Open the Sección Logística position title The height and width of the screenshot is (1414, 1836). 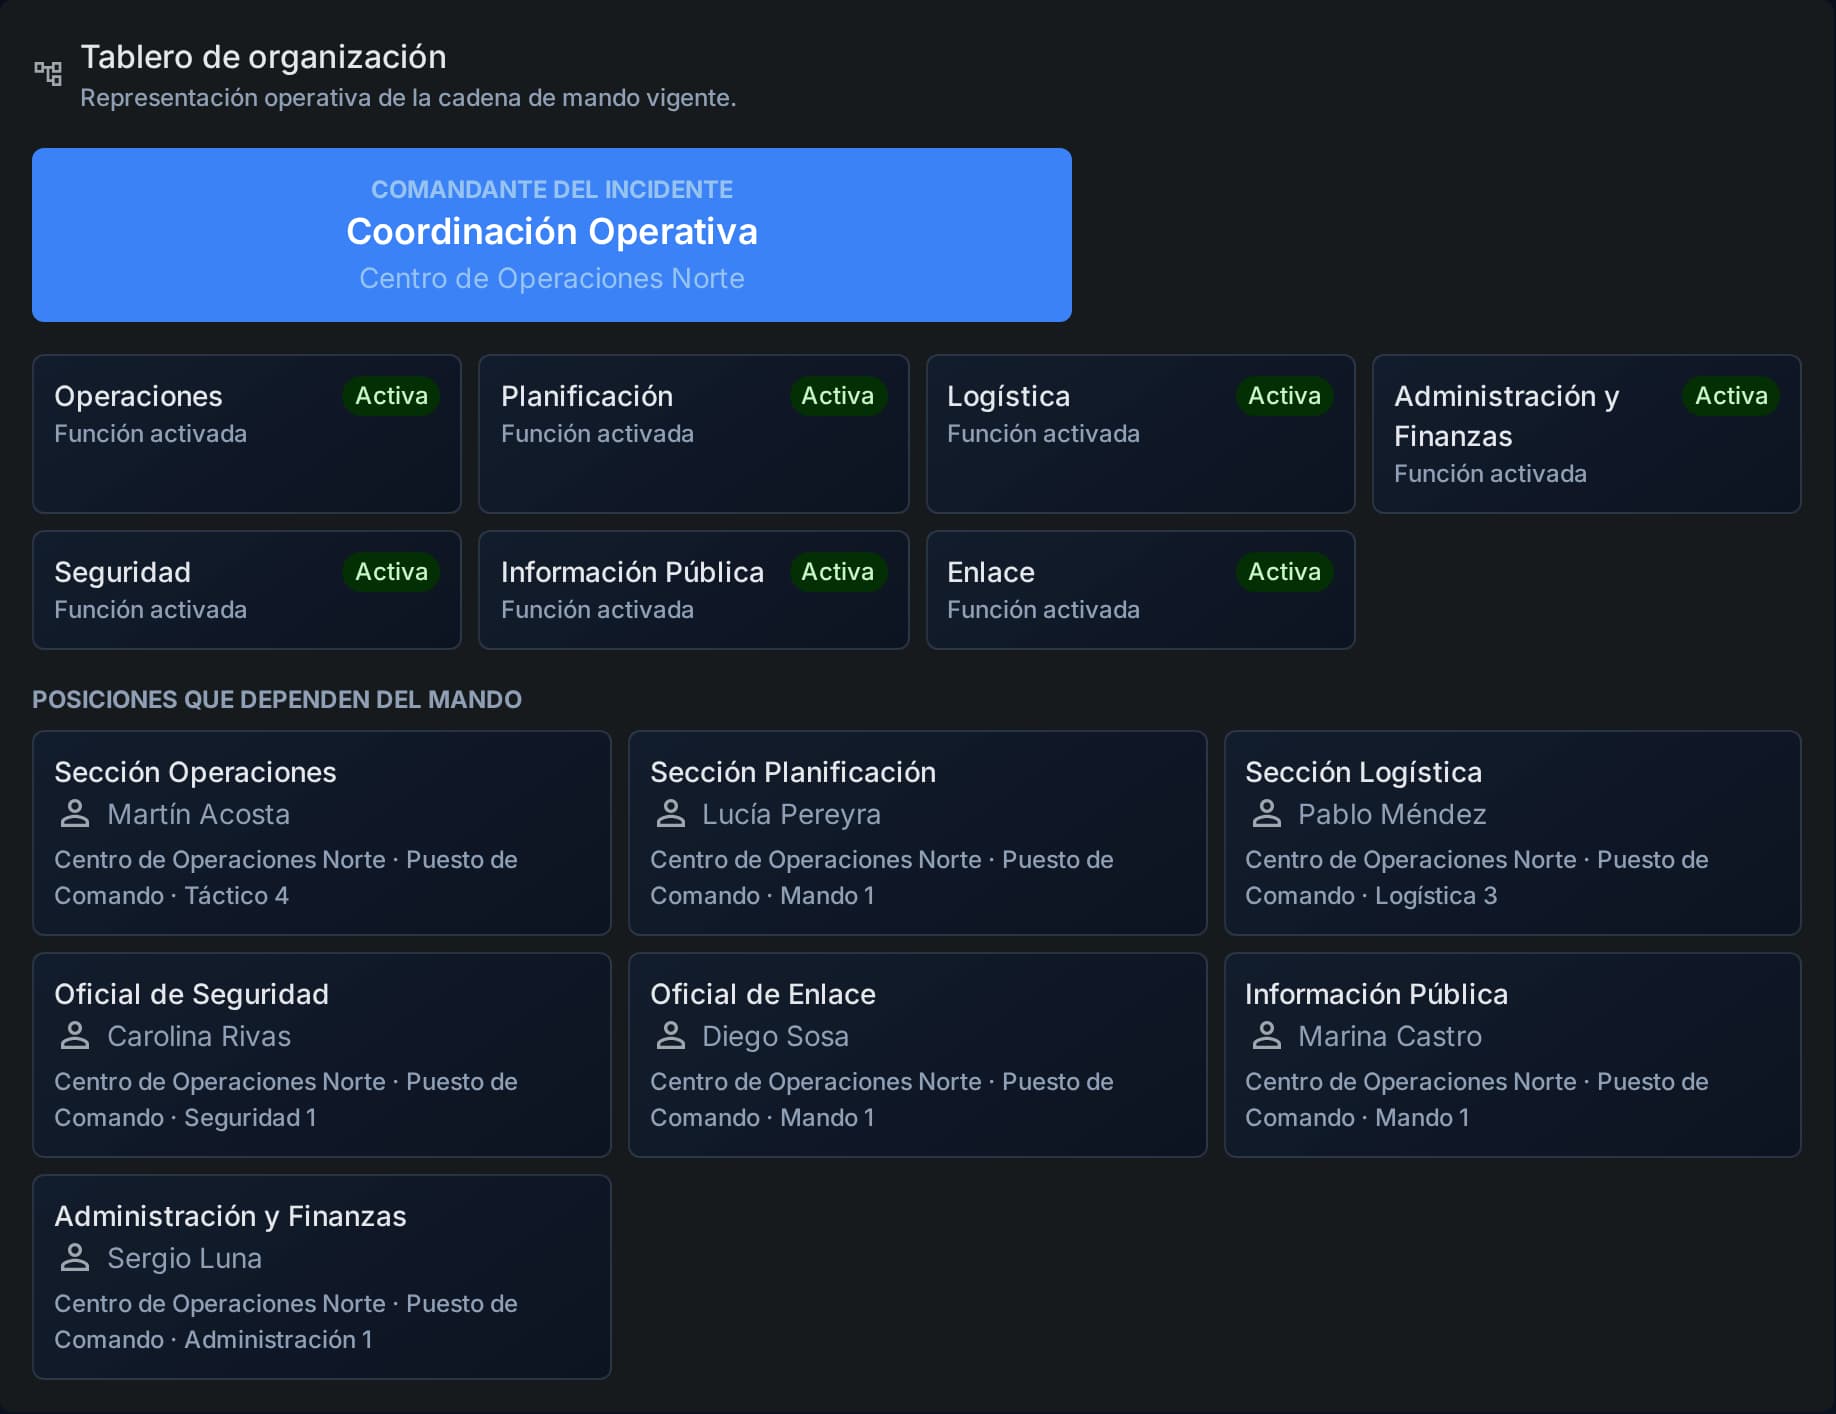1363,772
